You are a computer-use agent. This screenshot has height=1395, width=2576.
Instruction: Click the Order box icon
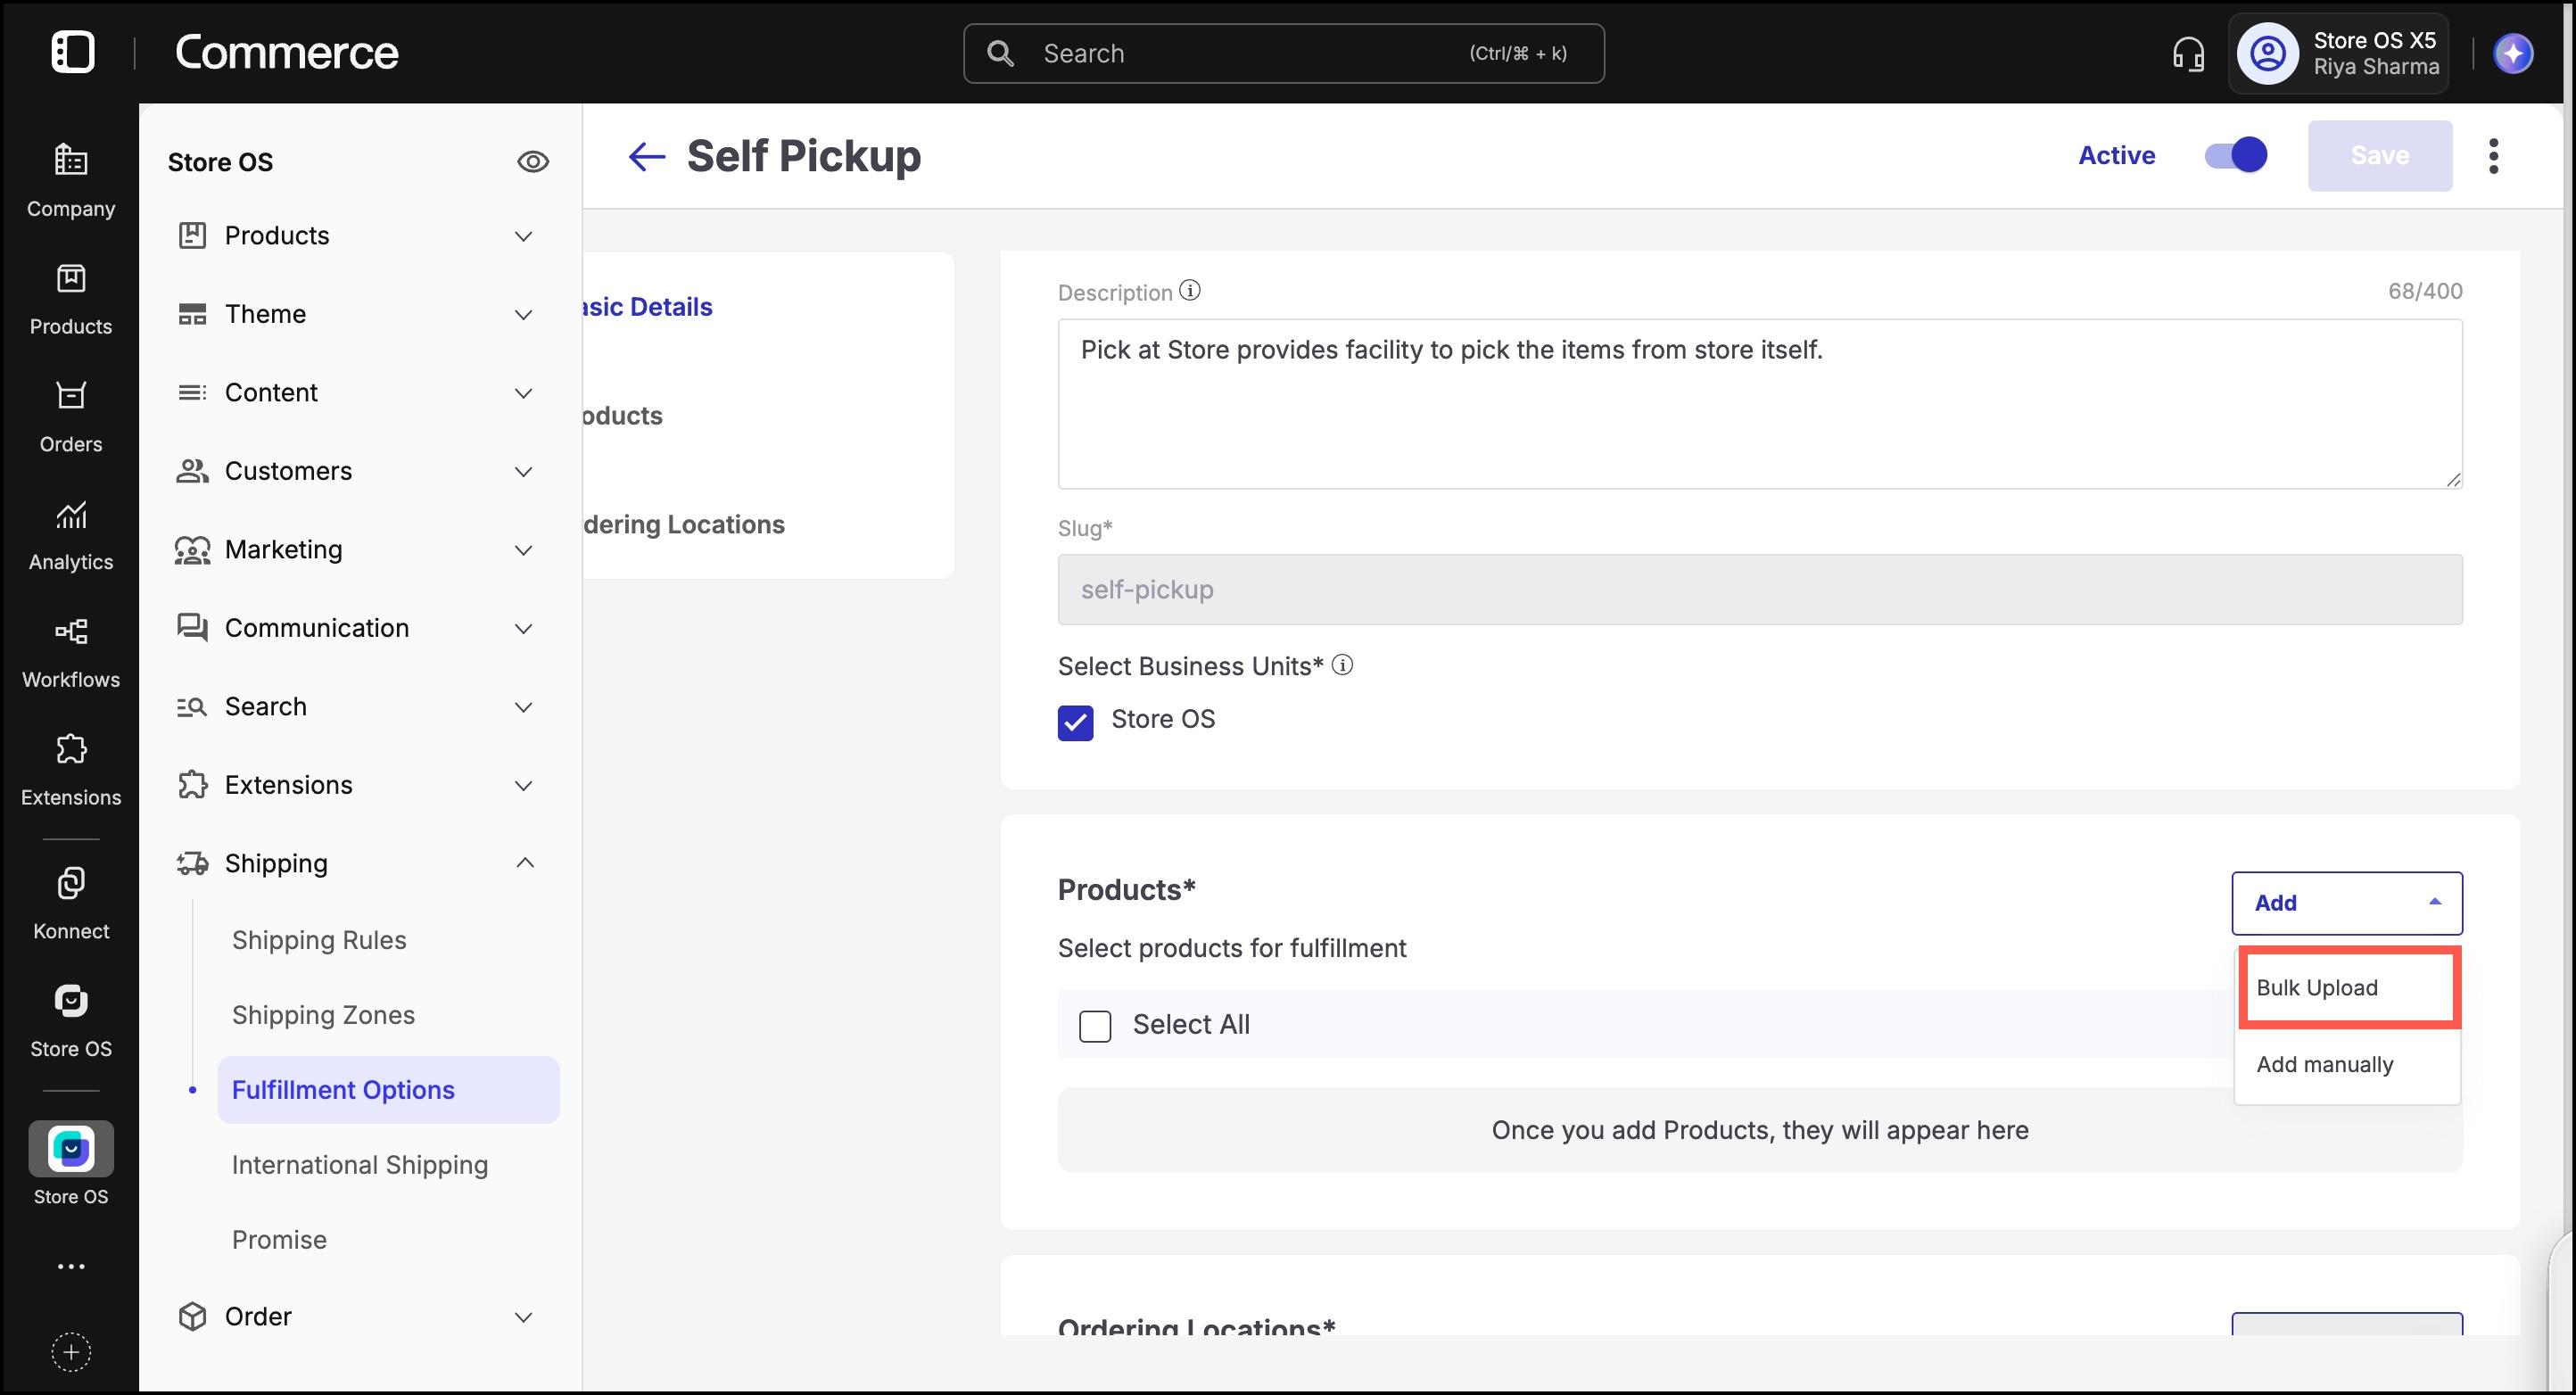click(x=192, y=1316)
